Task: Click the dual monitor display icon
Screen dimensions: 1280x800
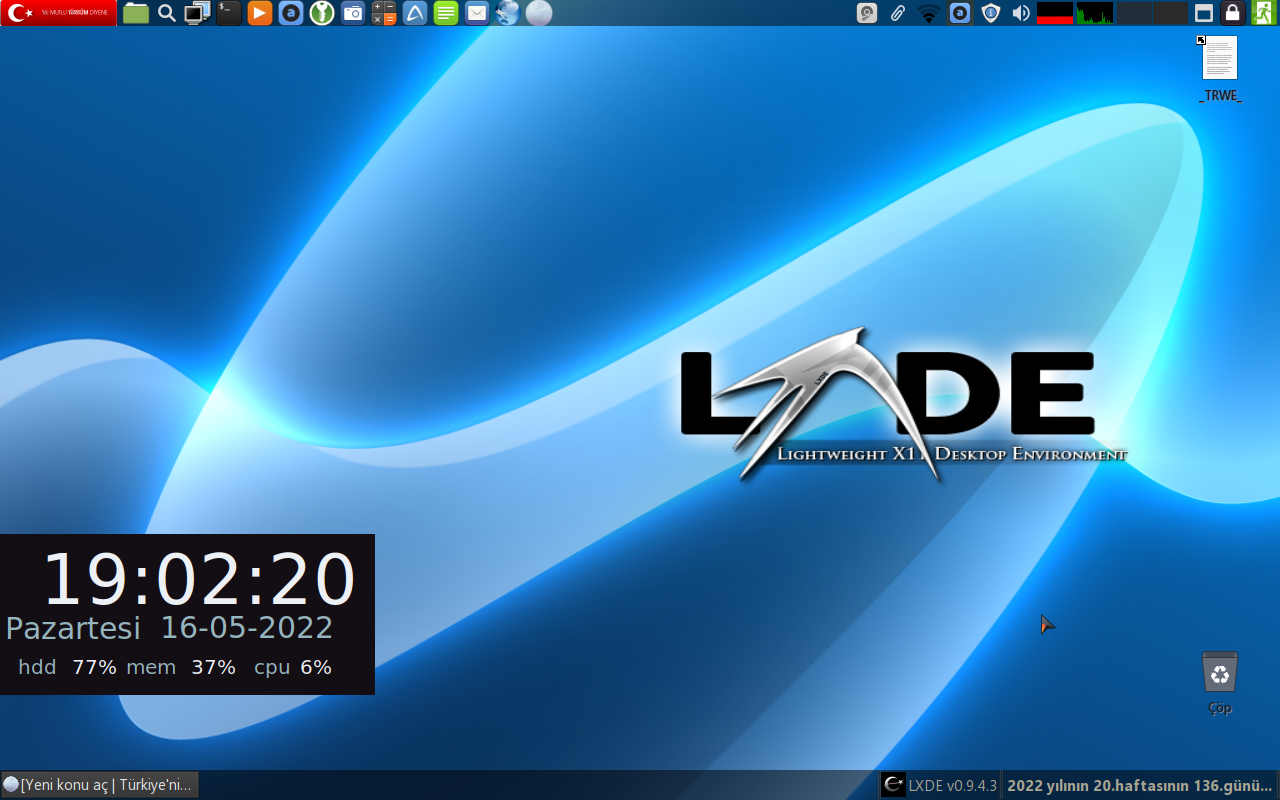Action: tap(198, 13)
